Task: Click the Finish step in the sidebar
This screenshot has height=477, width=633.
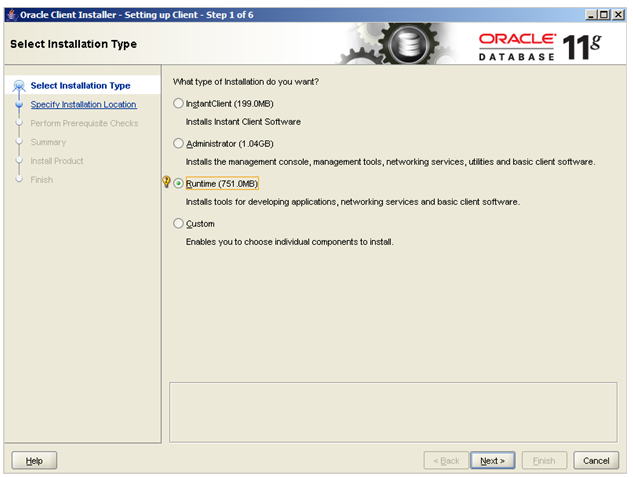Action: click(x=42, y=180)
